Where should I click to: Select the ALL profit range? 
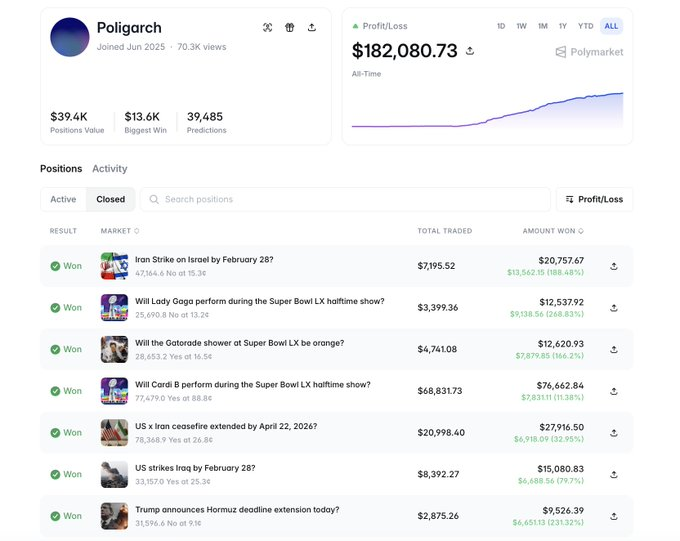(x=611, y=26)
